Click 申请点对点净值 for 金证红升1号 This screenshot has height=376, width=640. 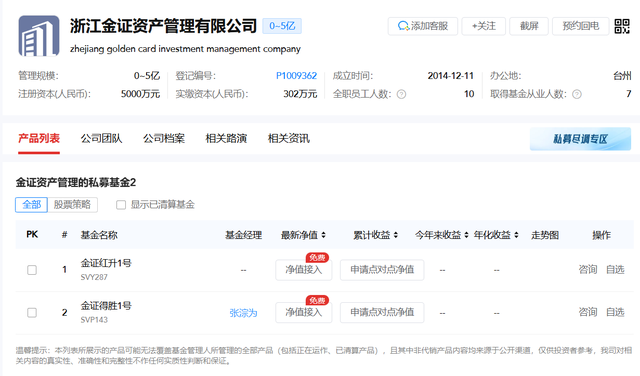pyautogui.click(x=382, y=270)
